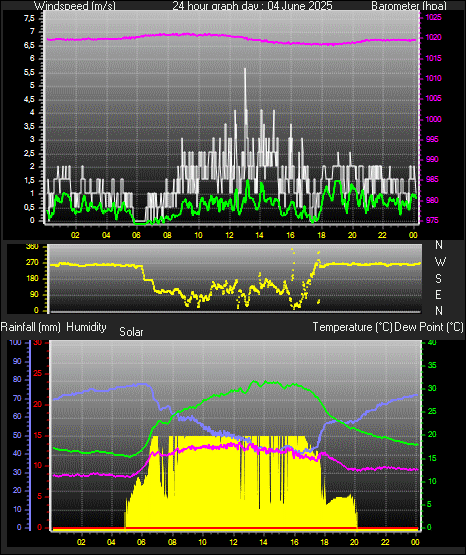Select hour 06 under the windspeed graph
The image size is (466, 555).
(x=136, y=235)
